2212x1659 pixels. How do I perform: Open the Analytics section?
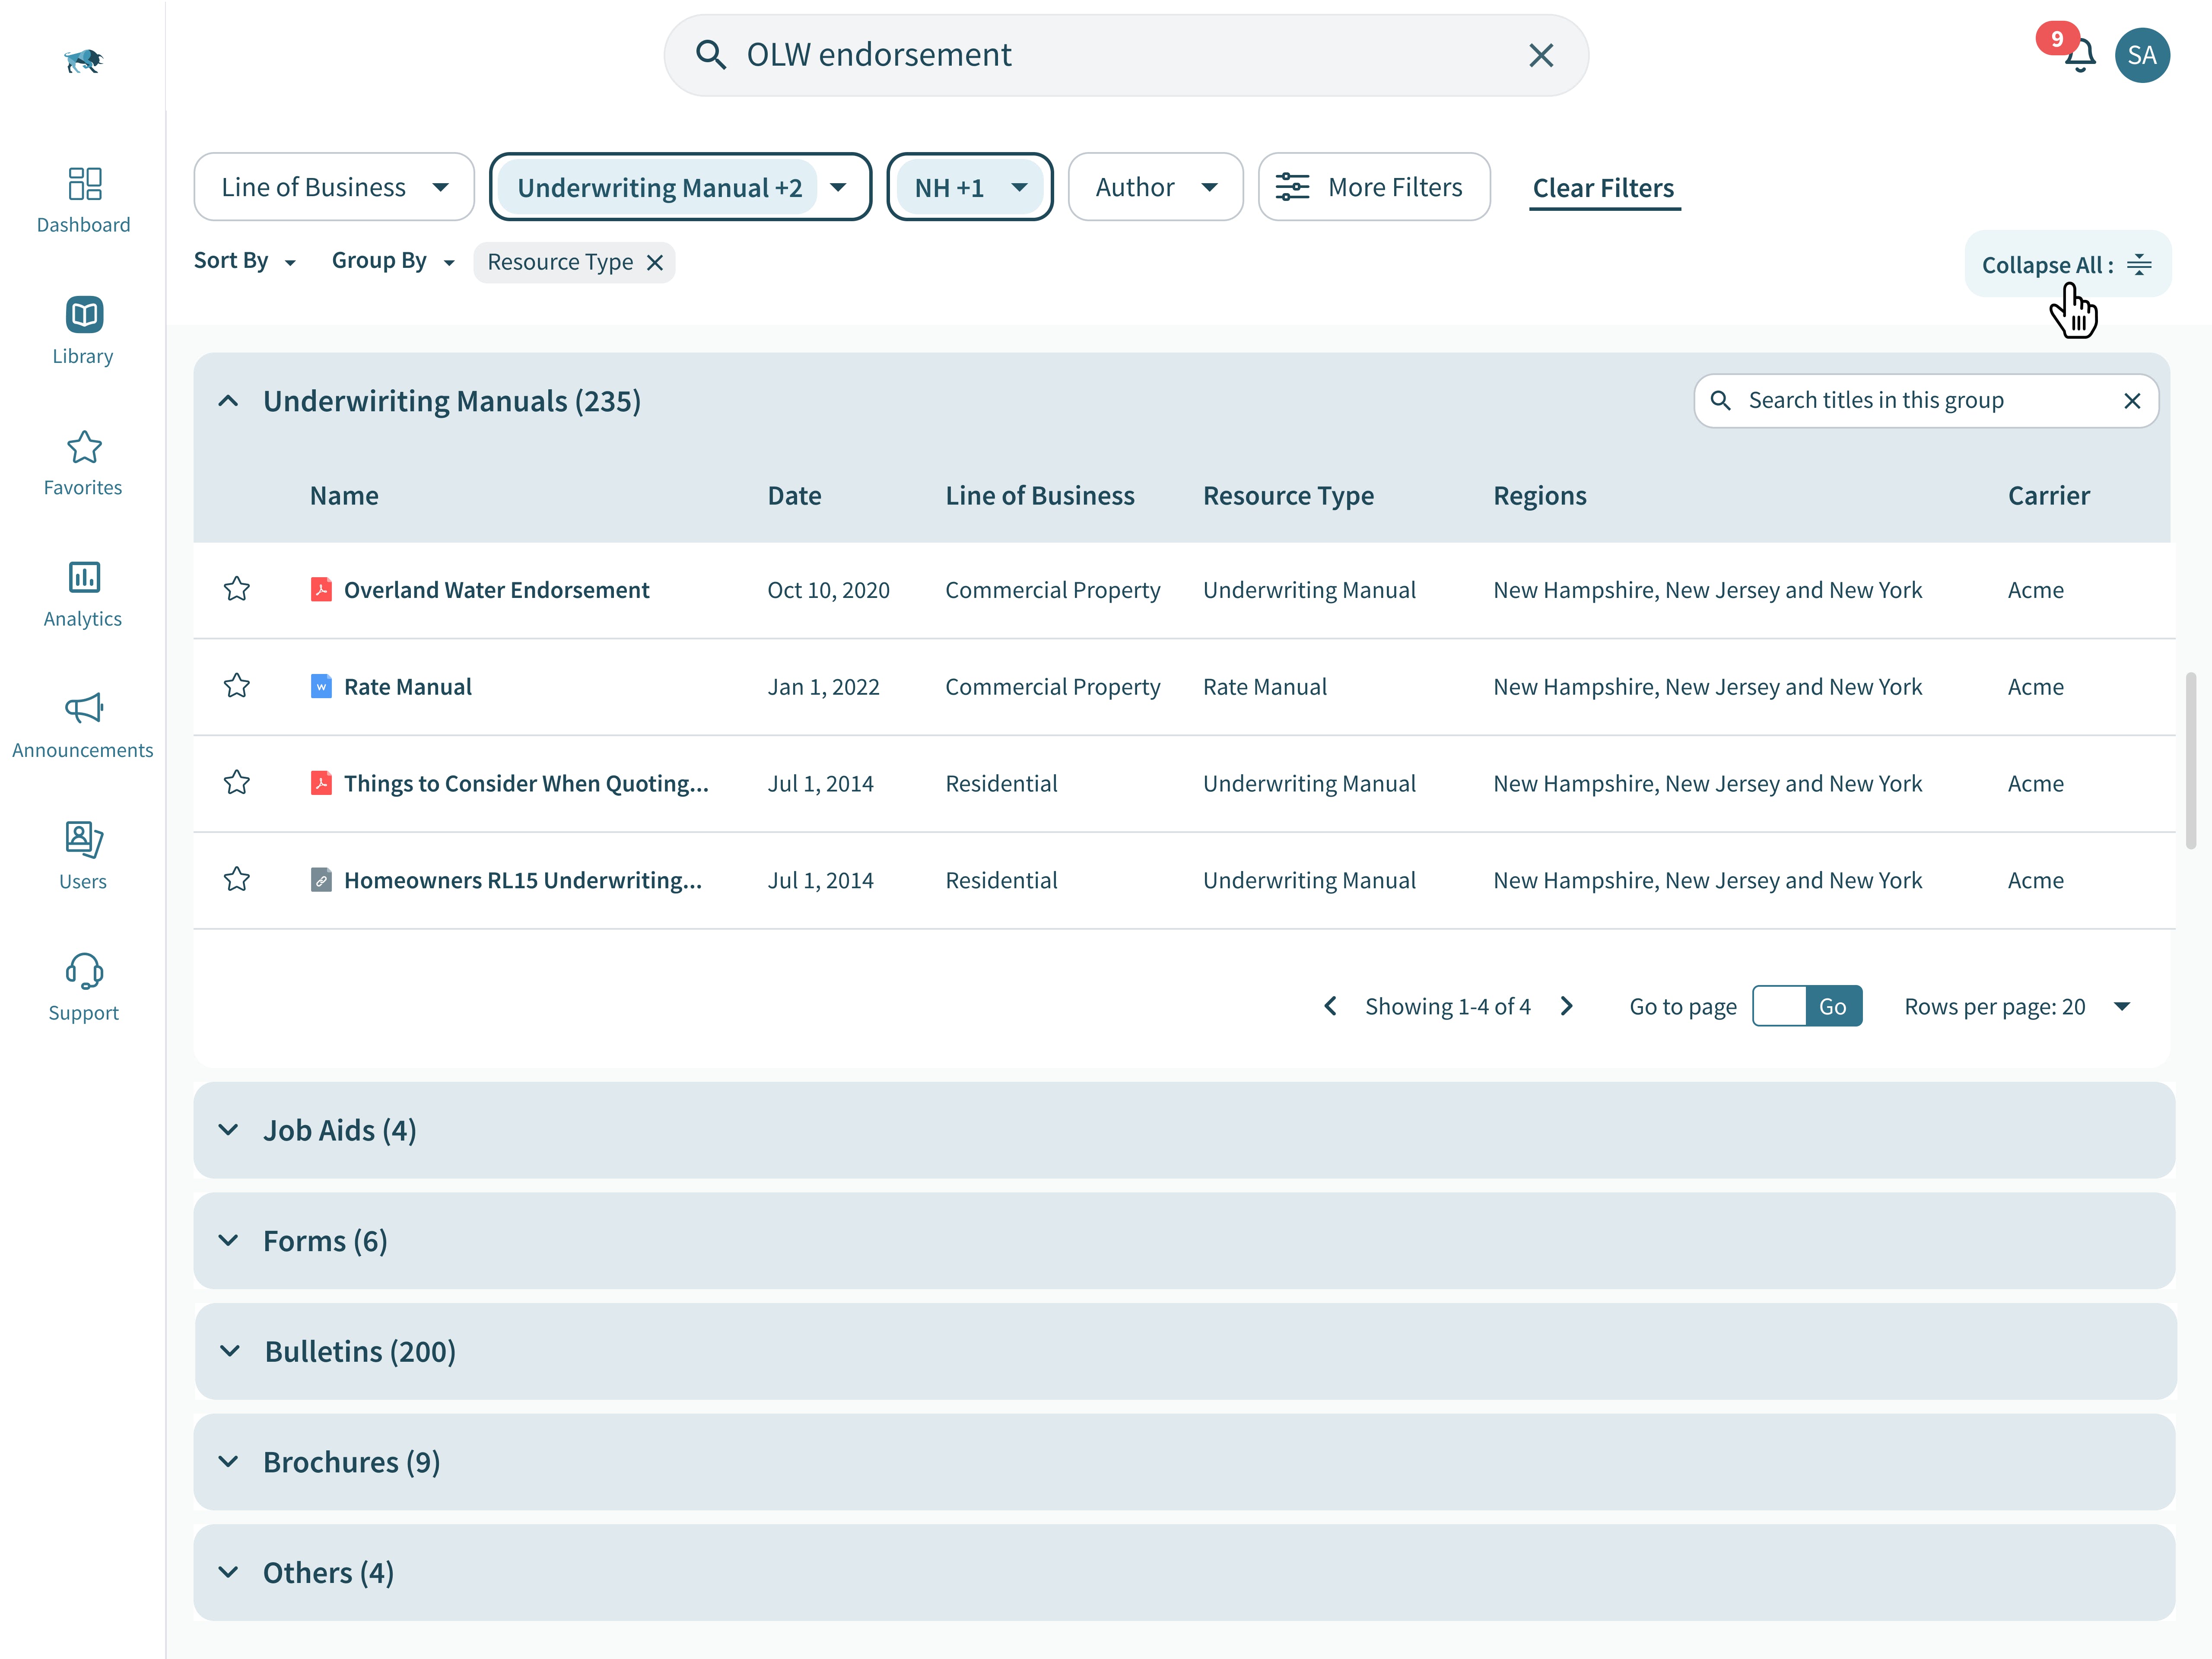(x=84, y=594)
